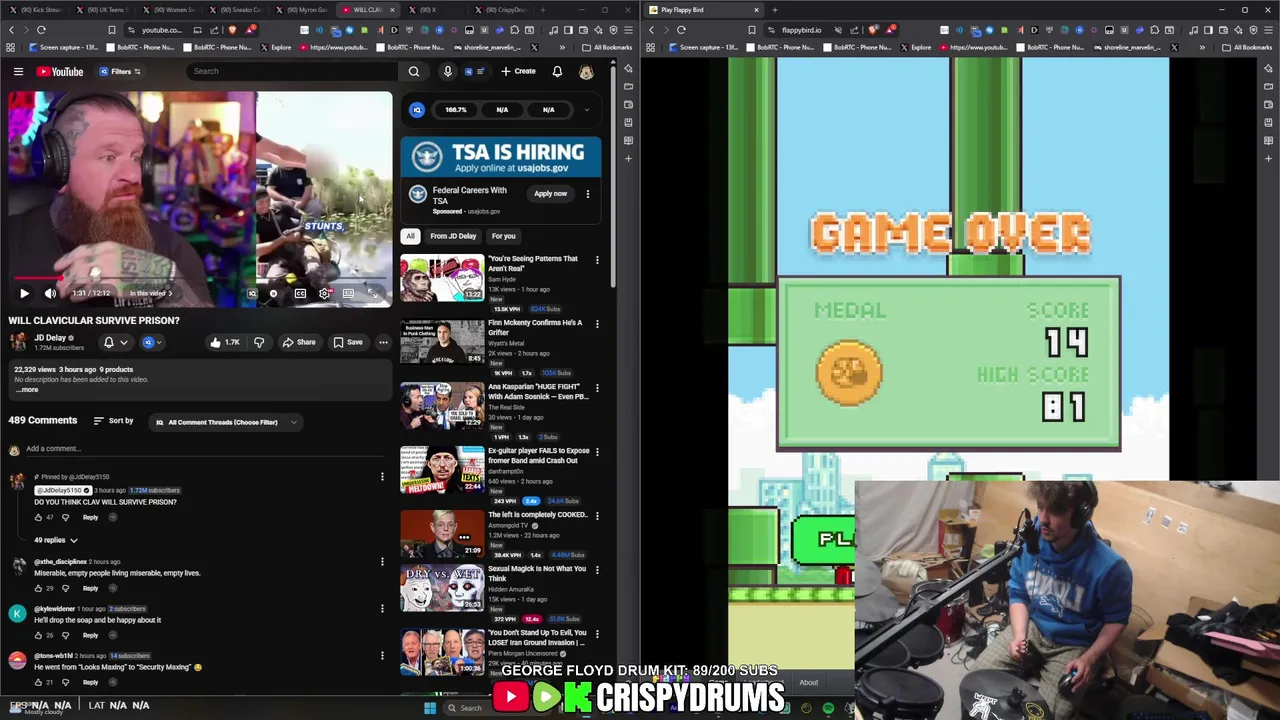Screen dimensions: 1280x720
Task: Switch player to theater mode
Action: click(348, 293)
